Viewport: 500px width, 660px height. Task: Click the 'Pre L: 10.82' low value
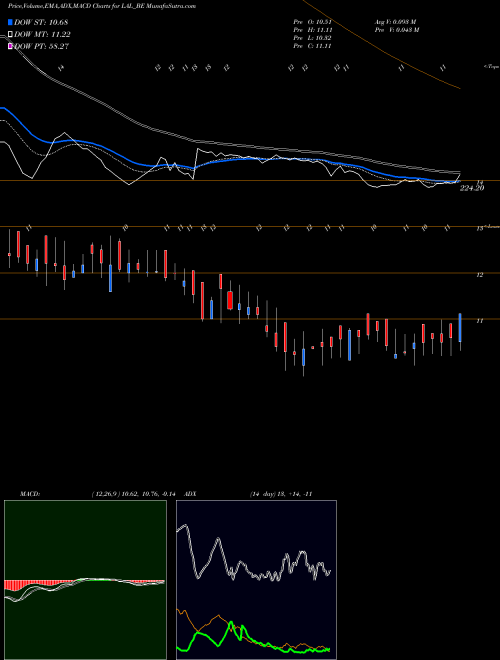point(312,38)
